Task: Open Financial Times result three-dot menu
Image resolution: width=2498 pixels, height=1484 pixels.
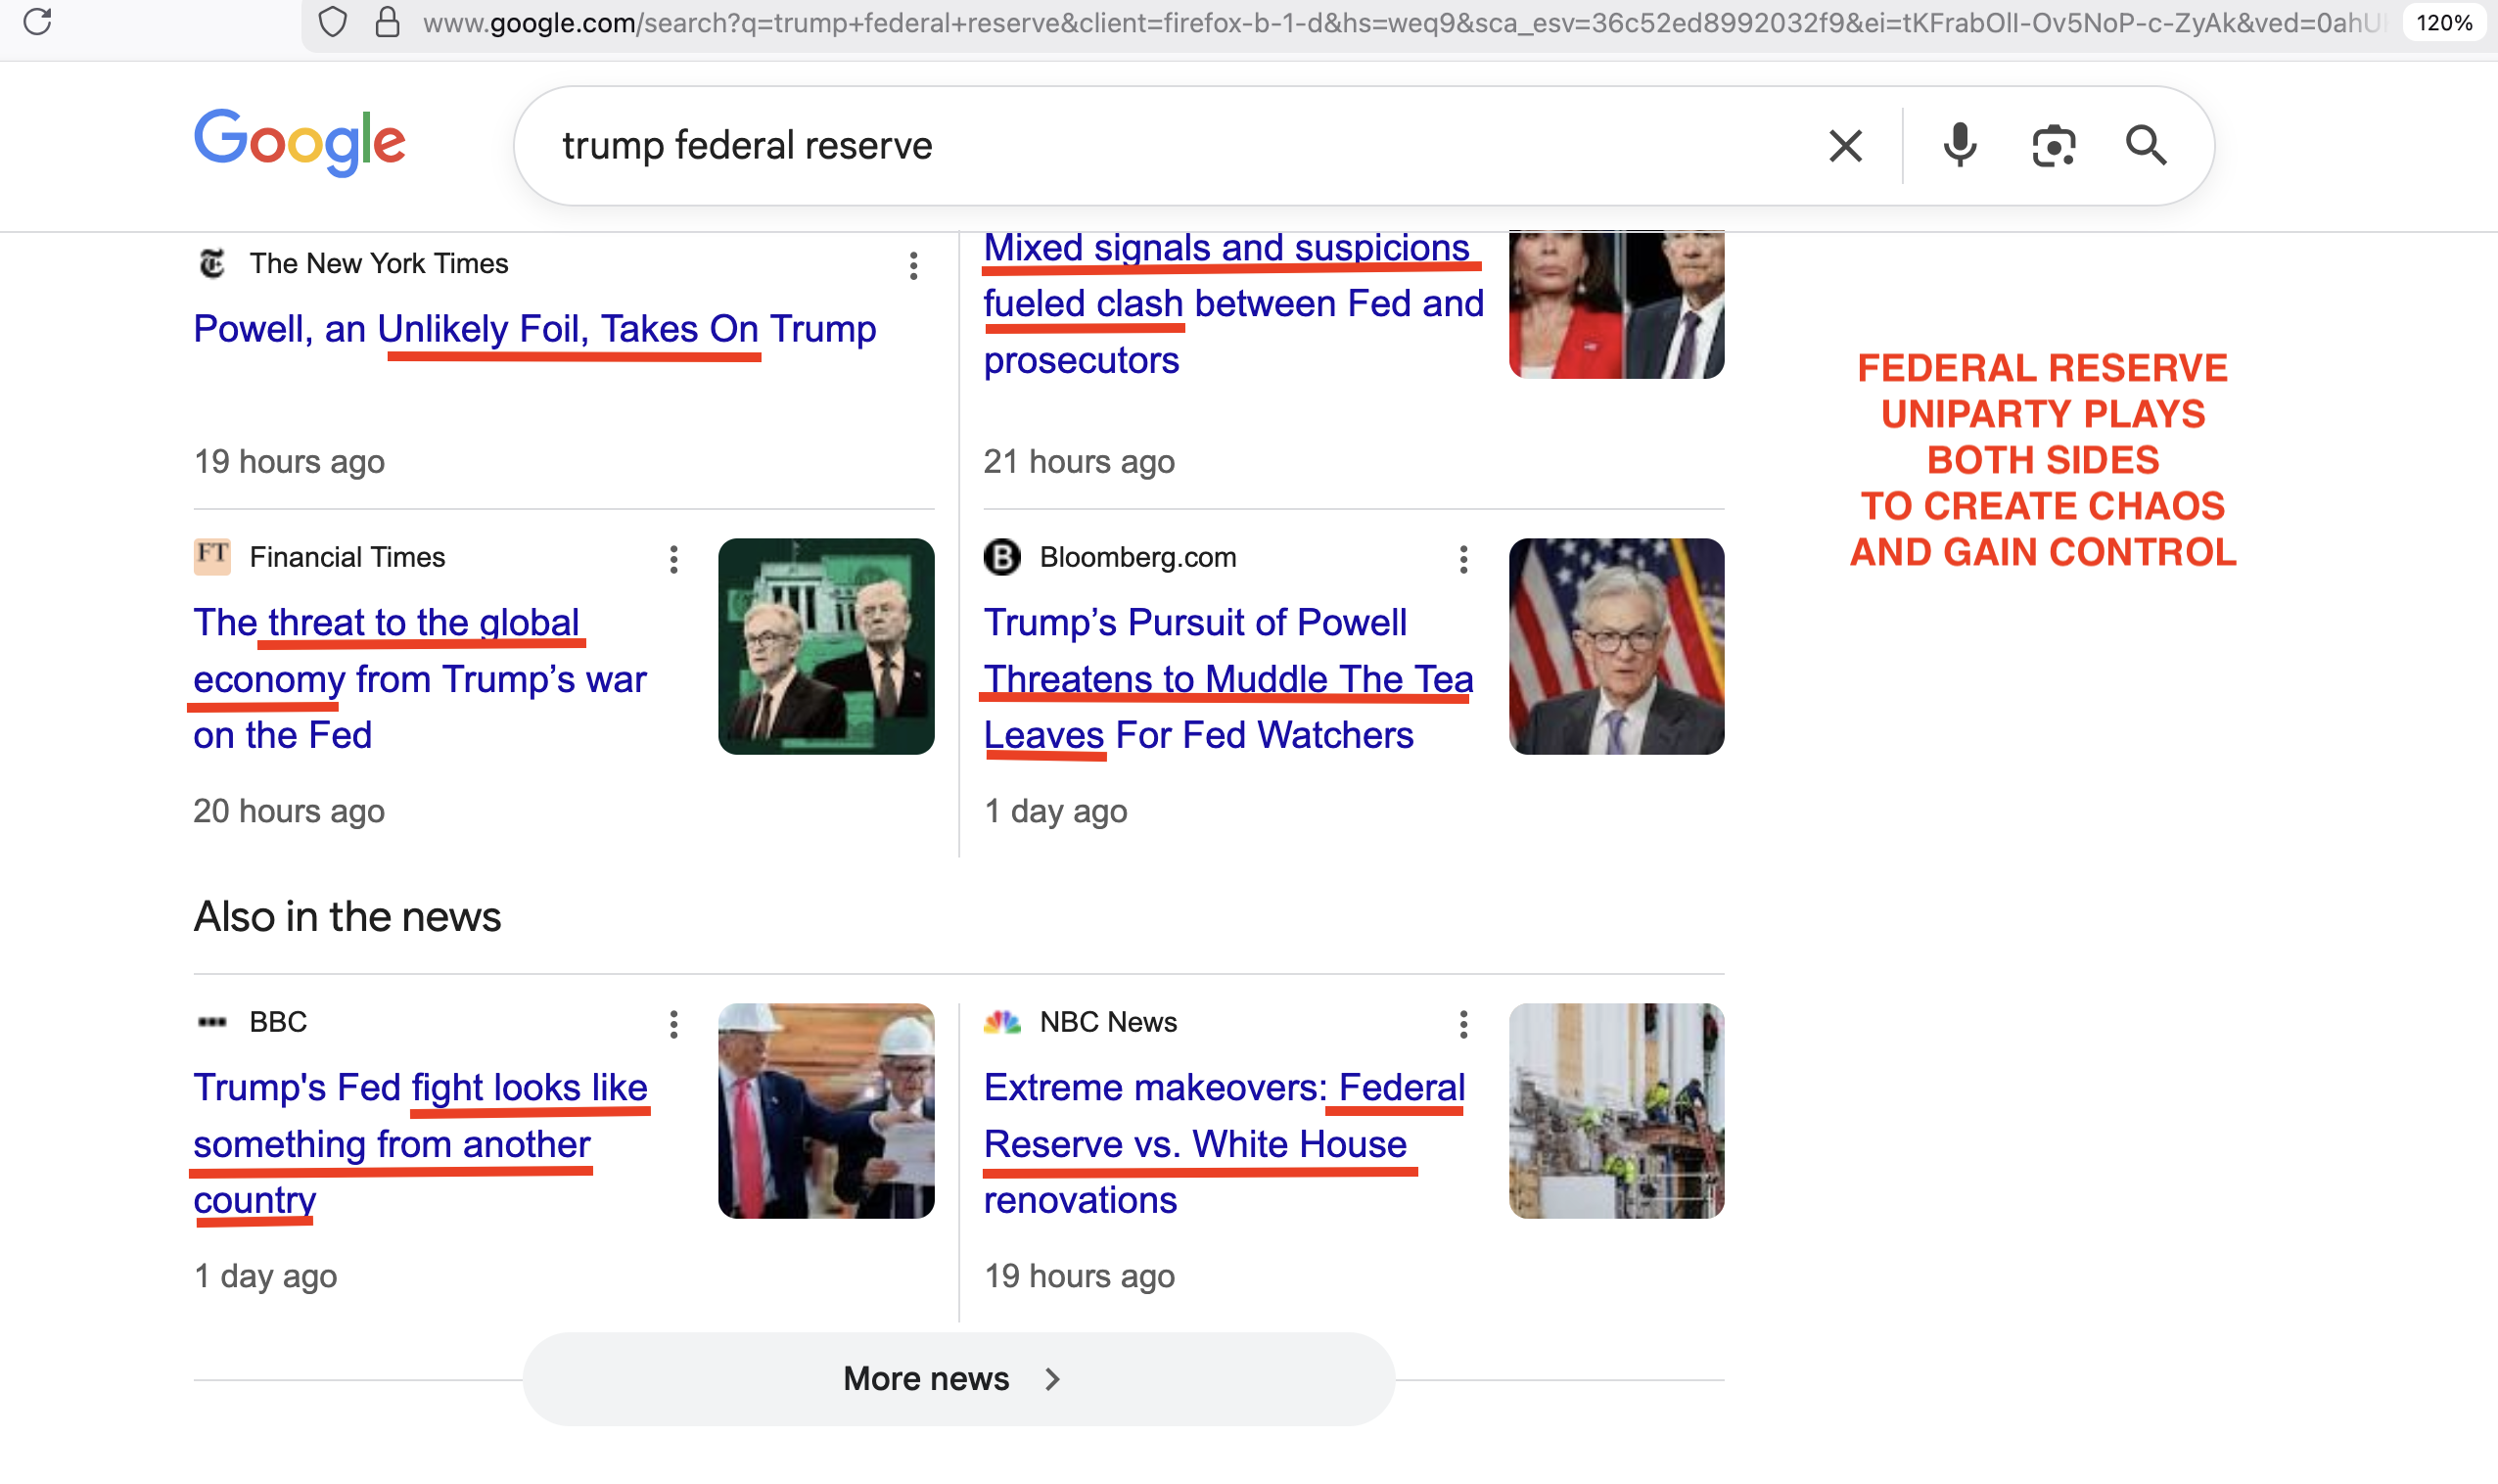Action: (x=674, y=560)
